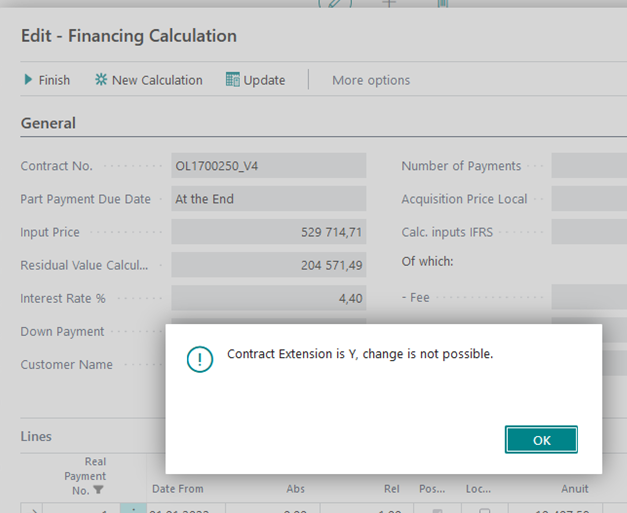Image resolution: width=627 pixels, height=513 pixels.
Task: Click the Contract No. field
Action: coord(268,166)
